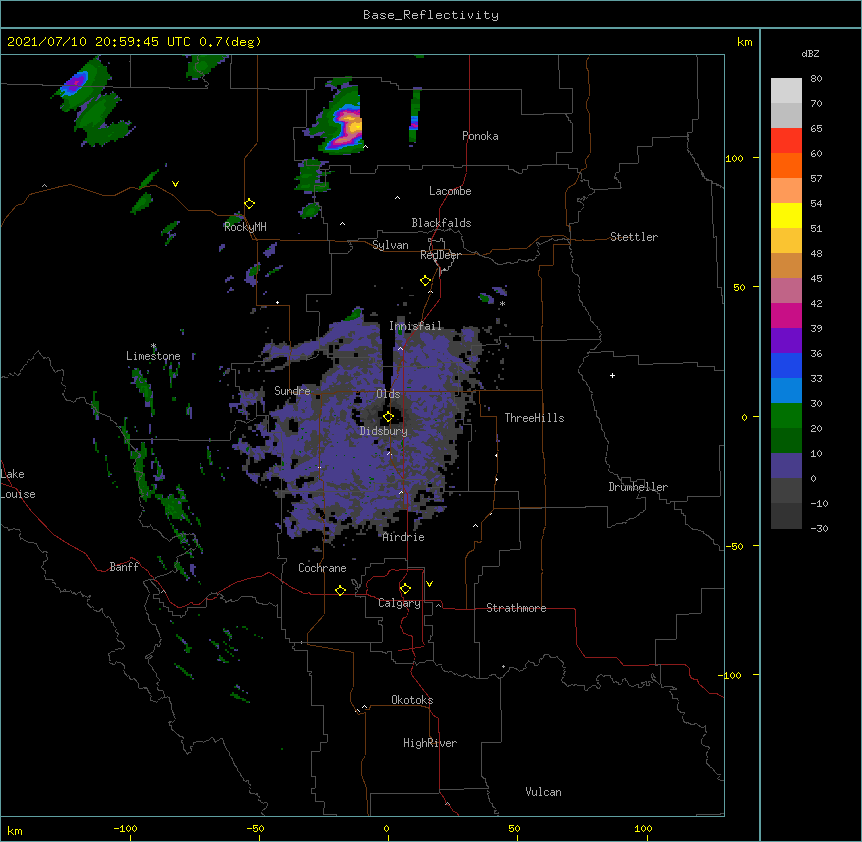Click the Stettler city label
The image size is (862, 842).
point(634,237)
